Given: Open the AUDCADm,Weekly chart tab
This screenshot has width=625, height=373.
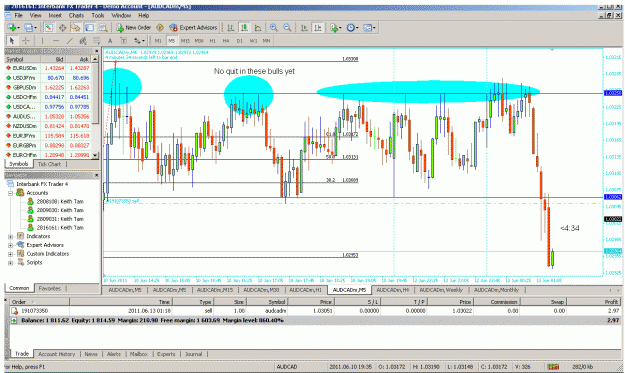Looking at the screenshot, I should 441,290.
